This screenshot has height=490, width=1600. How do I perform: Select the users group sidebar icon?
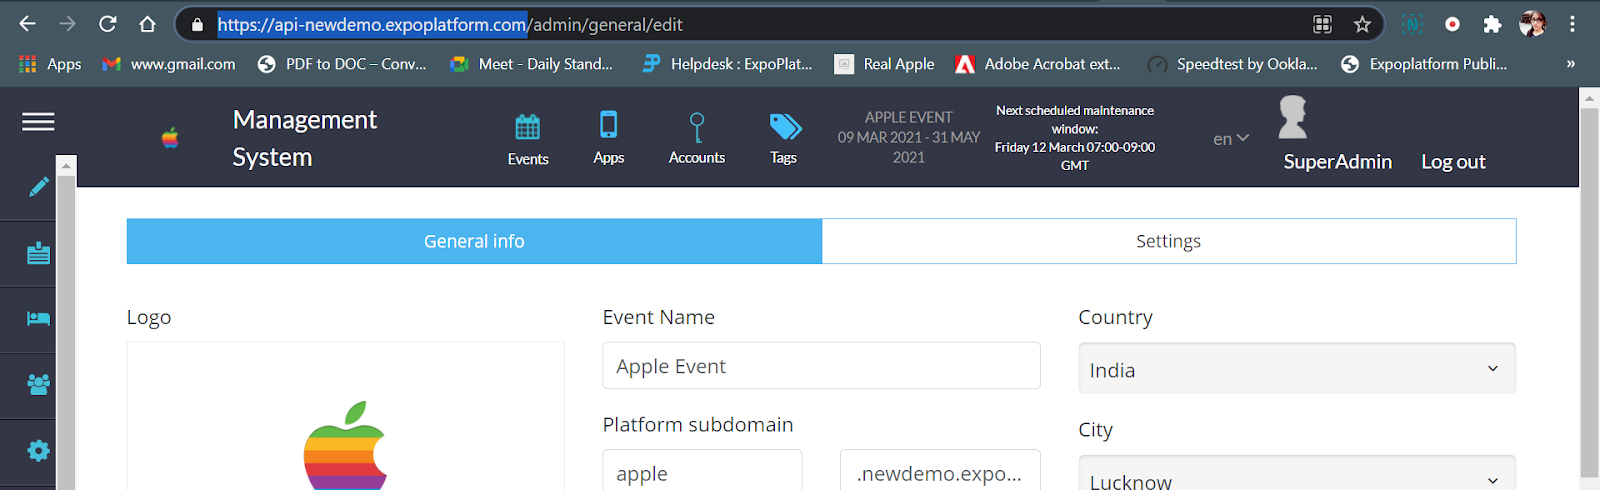[x=38, y=384]
